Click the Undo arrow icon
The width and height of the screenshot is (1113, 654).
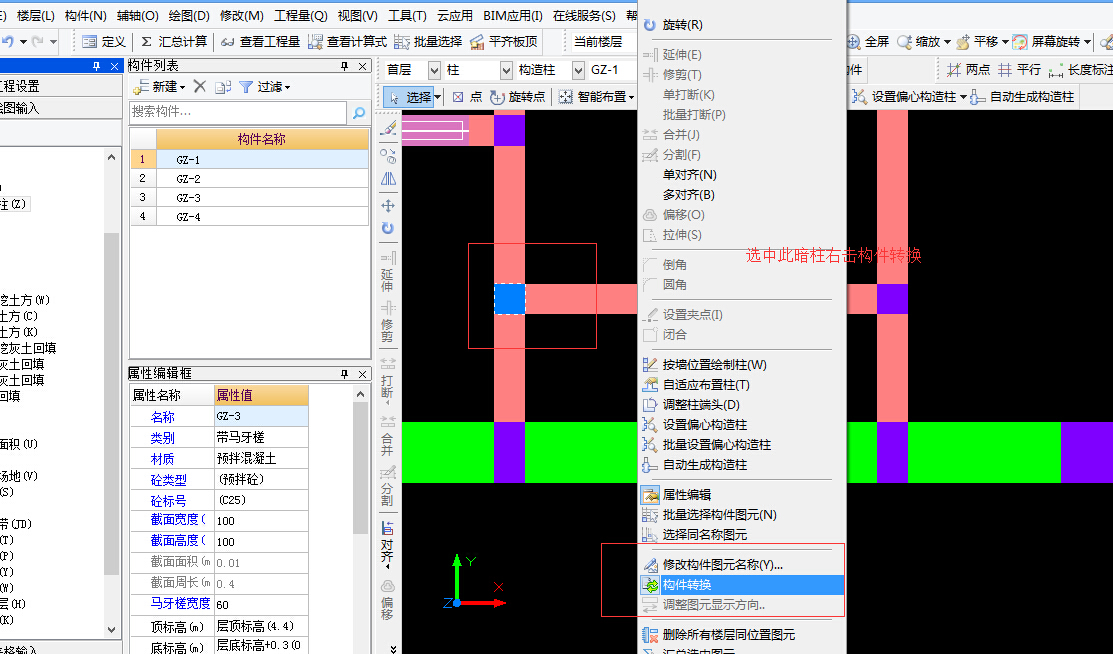[8, 42]
